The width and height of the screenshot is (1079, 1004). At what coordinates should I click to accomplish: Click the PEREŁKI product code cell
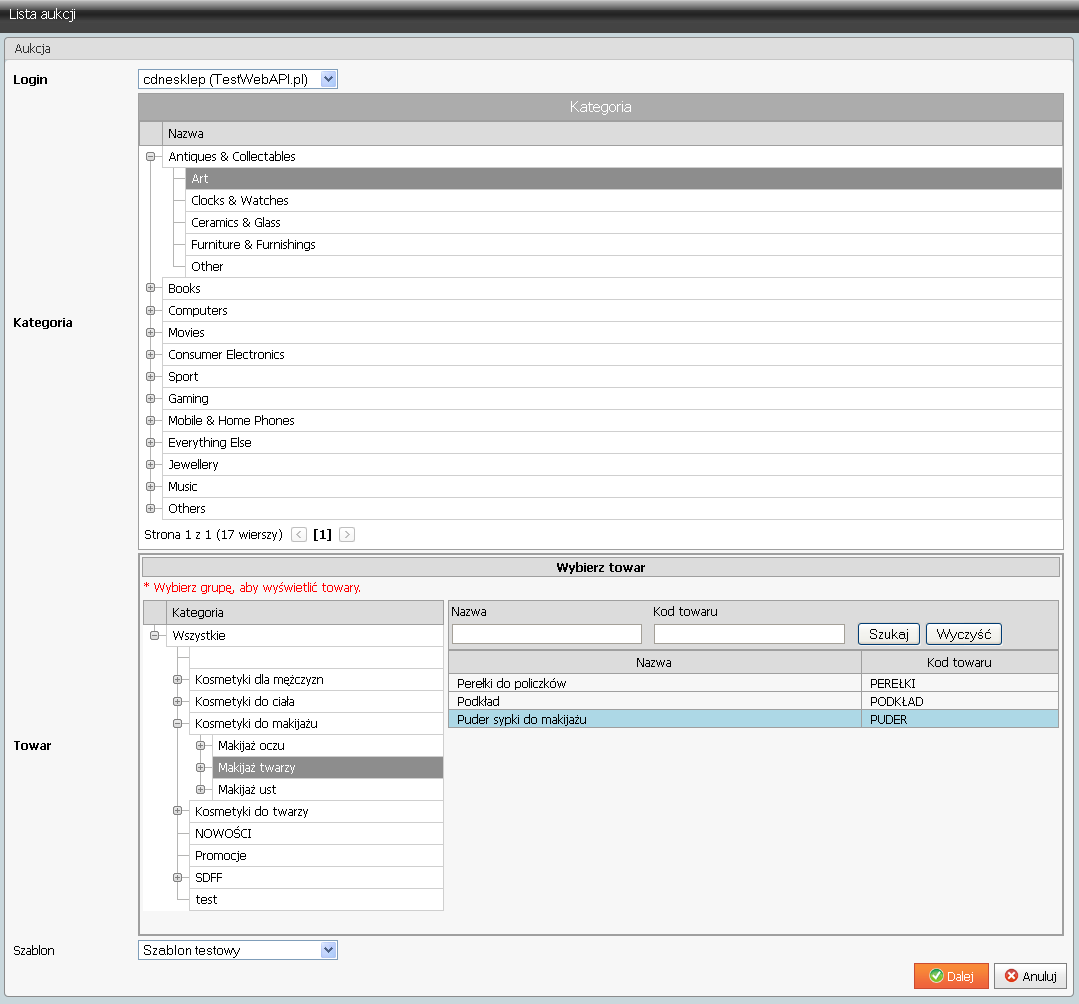[x=959, y=683]
